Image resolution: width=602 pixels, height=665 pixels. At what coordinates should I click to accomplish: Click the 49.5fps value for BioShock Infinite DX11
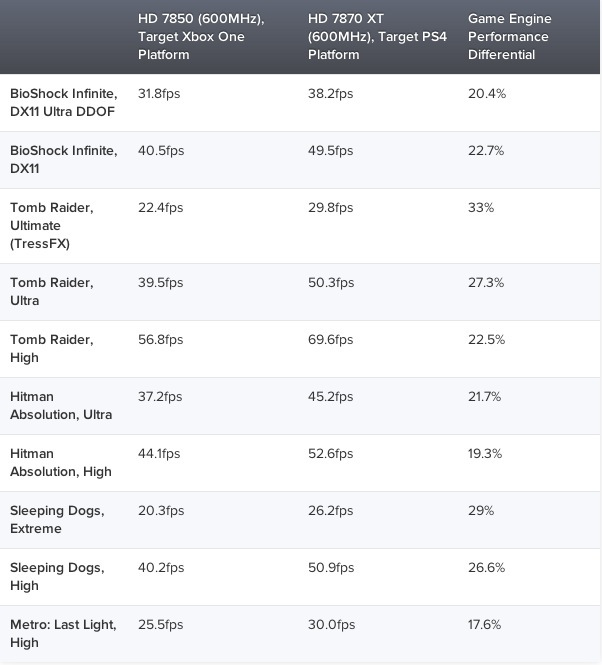pyautogui.click(x=331, y=150)
